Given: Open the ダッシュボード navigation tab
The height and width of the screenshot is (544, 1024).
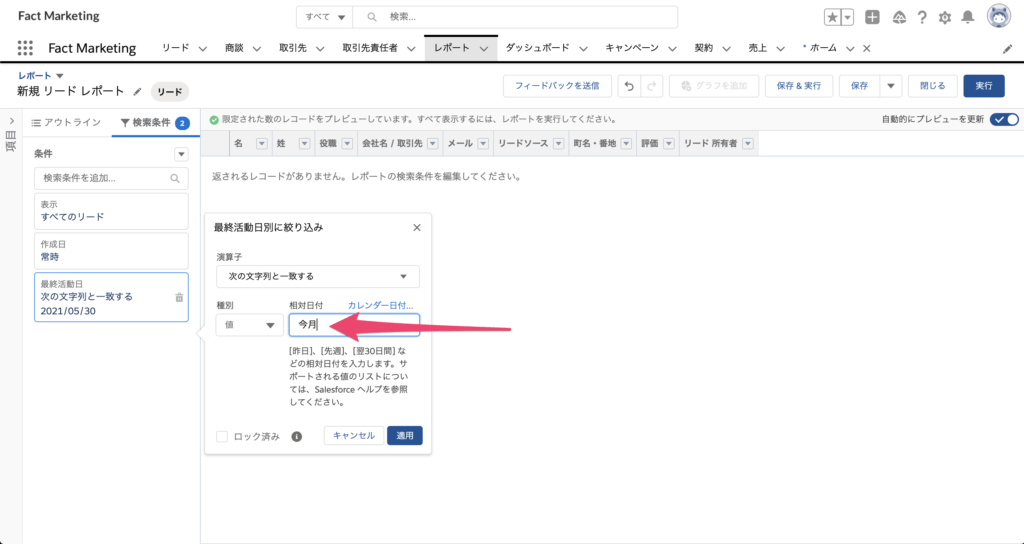Looking at the screenshot, I should (537, 48).
